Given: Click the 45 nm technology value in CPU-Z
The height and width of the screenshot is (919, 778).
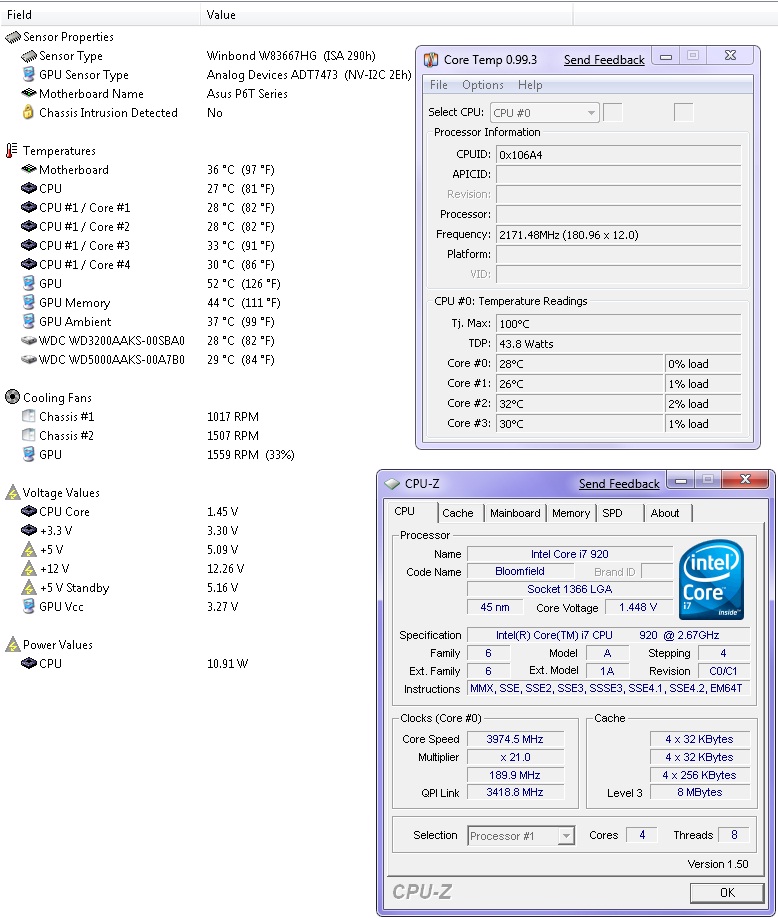Looking at the screenshot, I should (494, 607).
